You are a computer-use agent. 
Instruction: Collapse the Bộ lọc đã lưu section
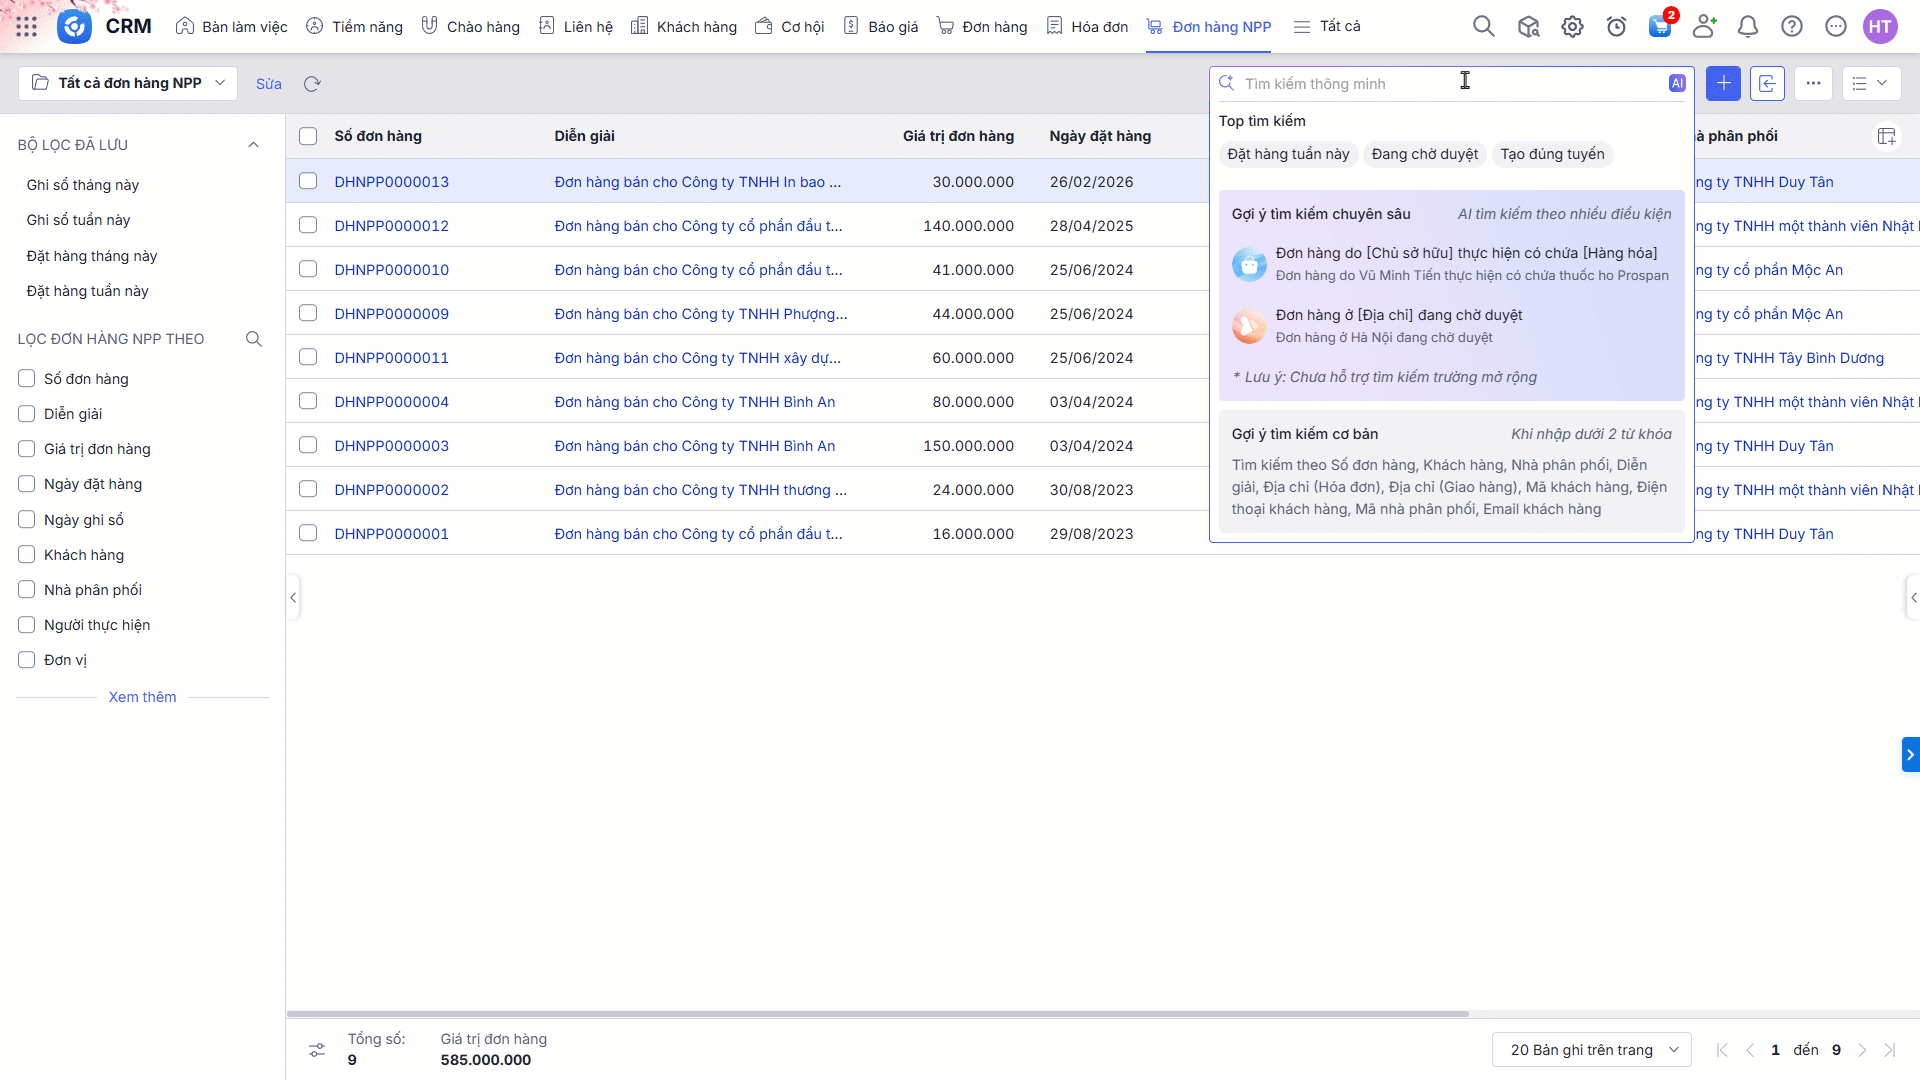point(253,145)
